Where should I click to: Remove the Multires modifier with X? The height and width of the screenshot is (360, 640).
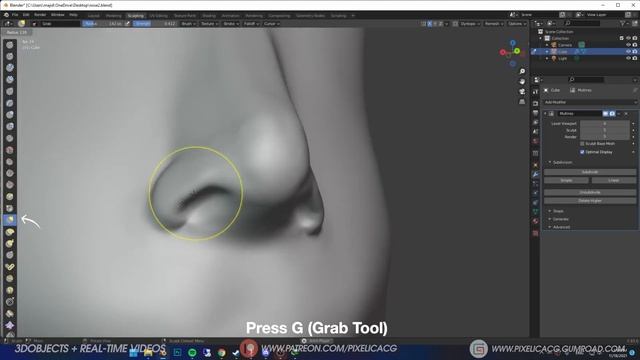tap(626, 113)
